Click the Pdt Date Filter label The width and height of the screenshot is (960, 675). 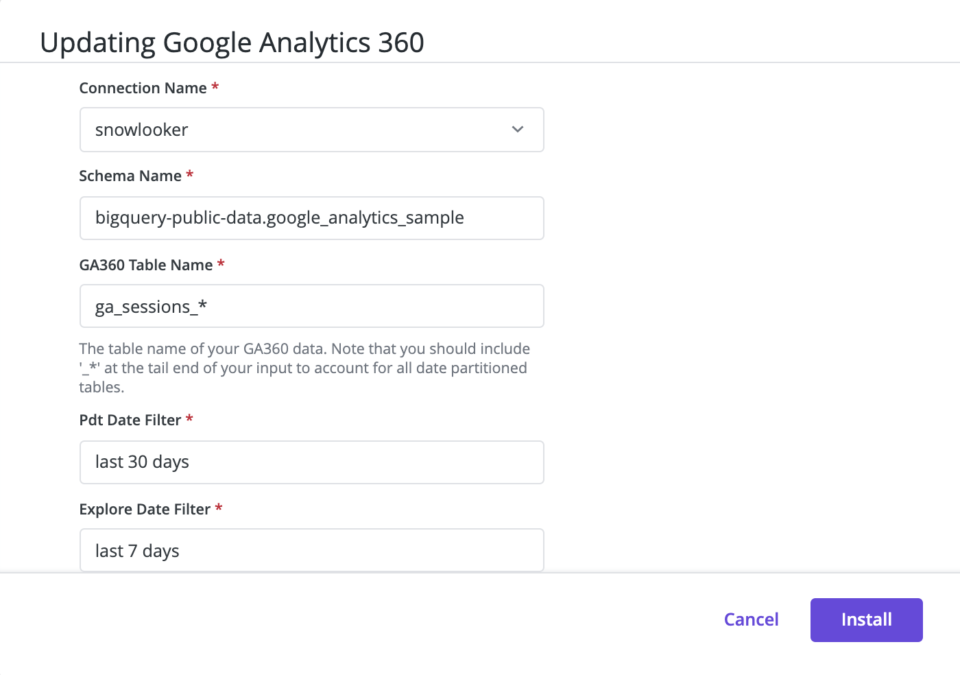[x=130, y=420]
